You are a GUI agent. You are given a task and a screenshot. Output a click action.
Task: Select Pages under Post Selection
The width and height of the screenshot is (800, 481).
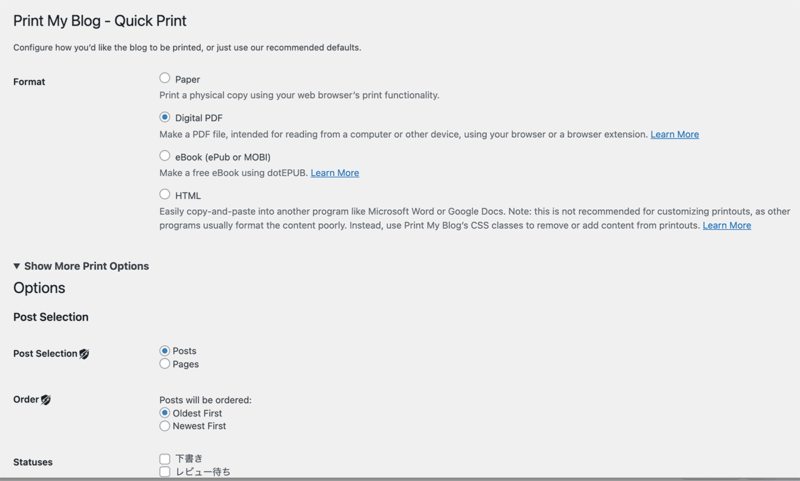(164, 364)
